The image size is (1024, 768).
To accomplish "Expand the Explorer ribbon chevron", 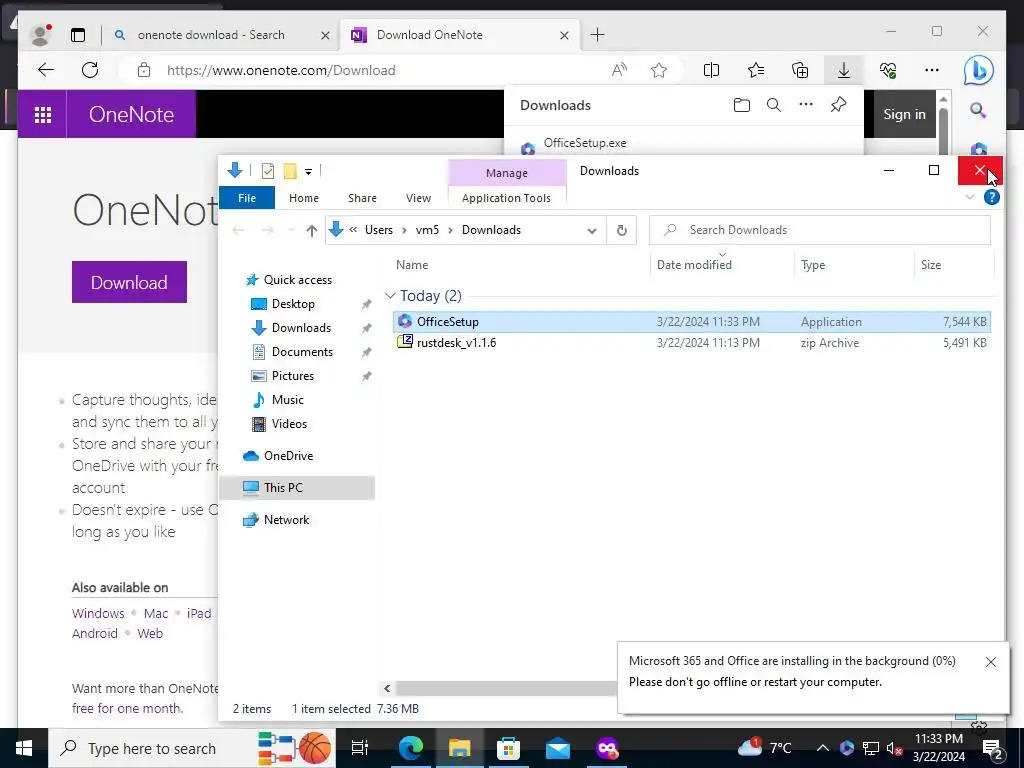I will [970, 197].
